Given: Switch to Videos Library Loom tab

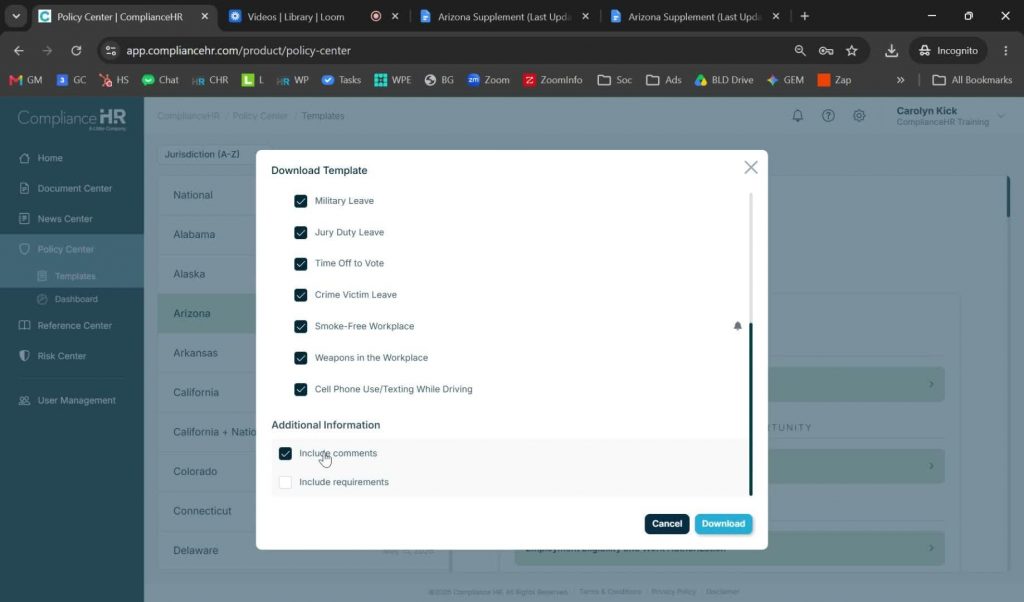Looking at the screenshot, I should pyautogui.click(x=296, y=16).
